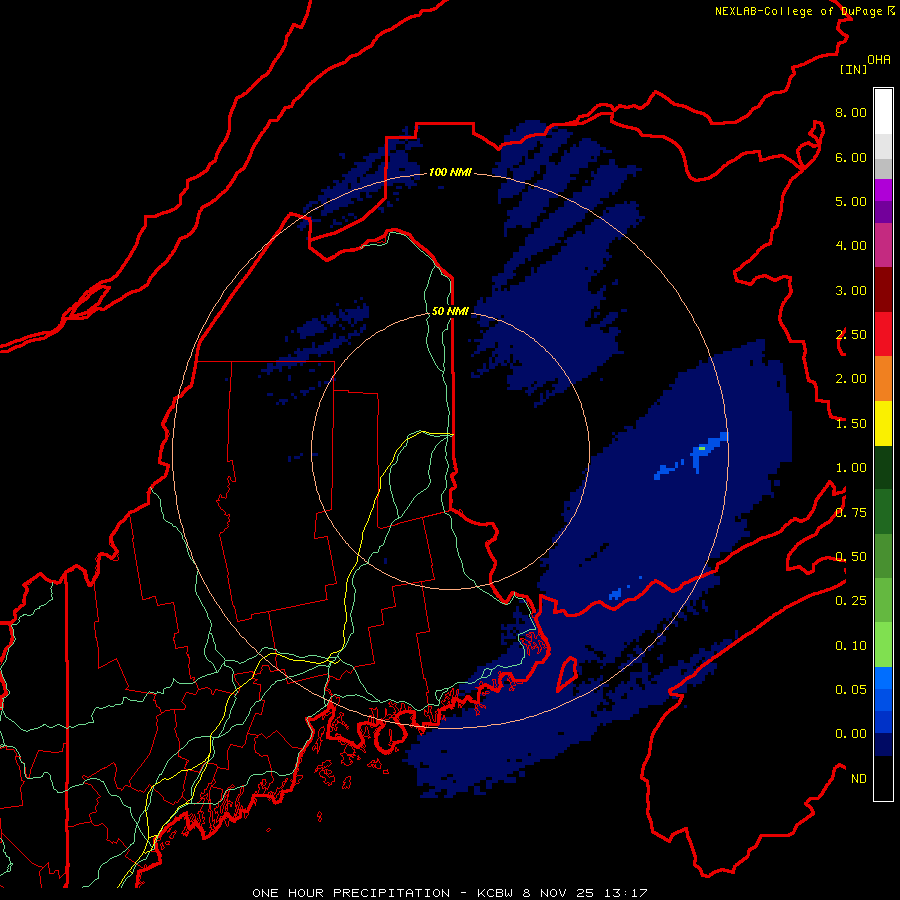This screenshot has height=900, width=900.
Task: Click the bright red swatch at 2.50
Action: coord(883,335)
